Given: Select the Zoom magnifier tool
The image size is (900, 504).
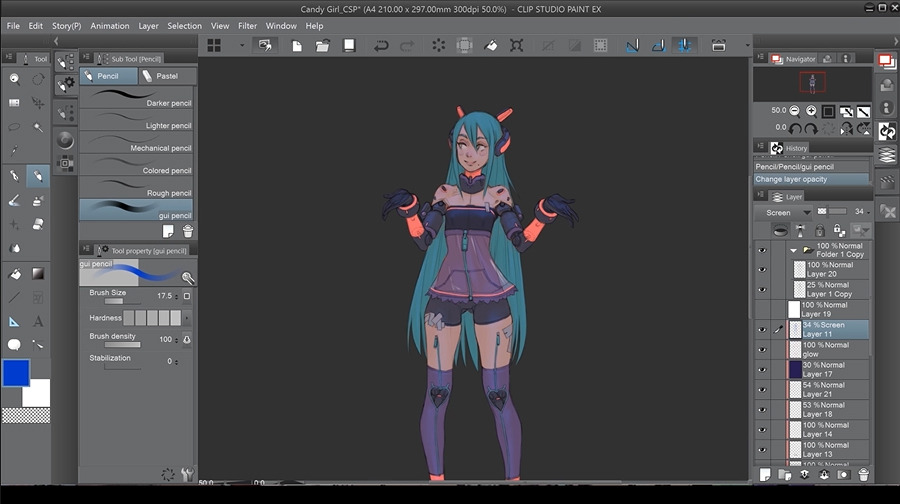Looking at the screenshot, I should coord(14,79).
